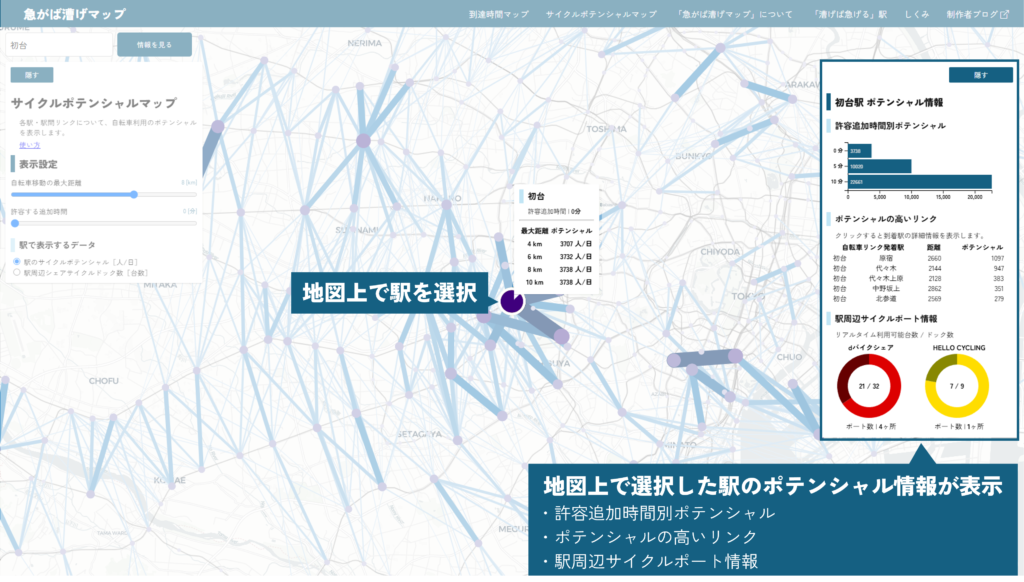
Task: Hide the left settings panel with 隠す
Action: click(31, 74)
